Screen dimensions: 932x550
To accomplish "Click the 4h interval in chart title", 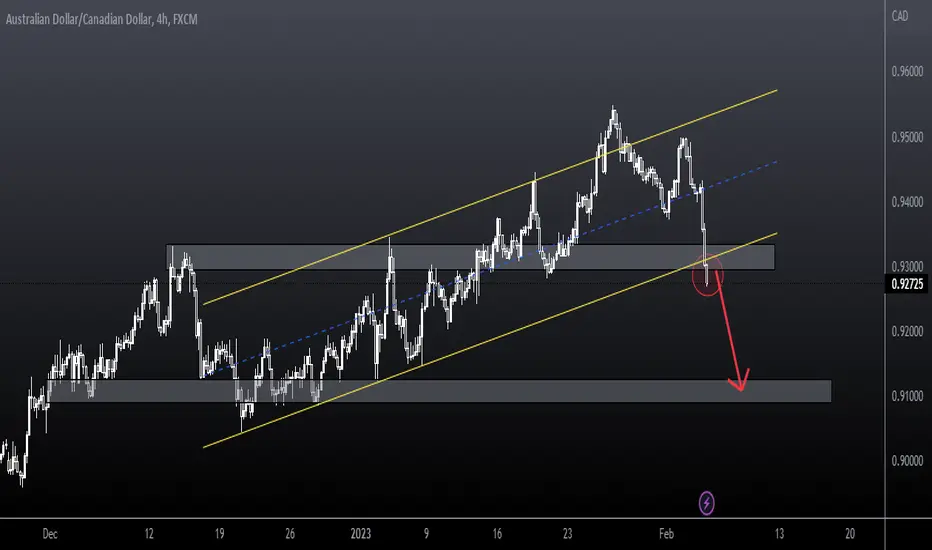I will [162, 20].
